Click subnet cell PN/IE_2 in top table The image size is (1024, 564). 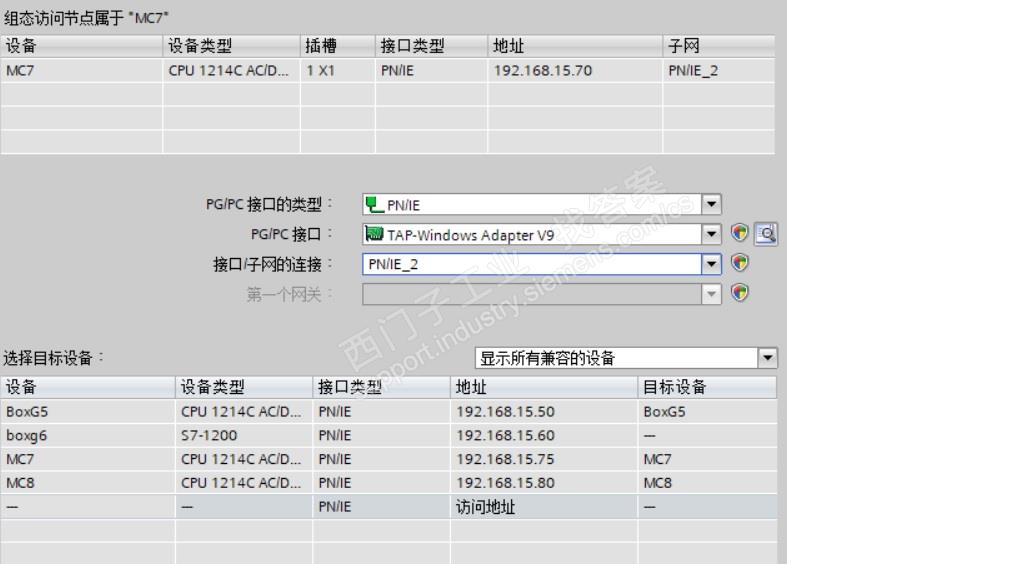coord(693,70)
